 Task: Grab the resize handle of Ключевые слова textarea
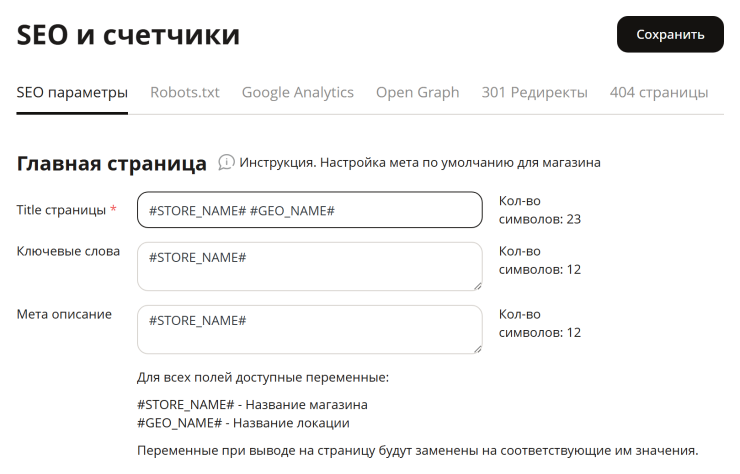(478, 286)
